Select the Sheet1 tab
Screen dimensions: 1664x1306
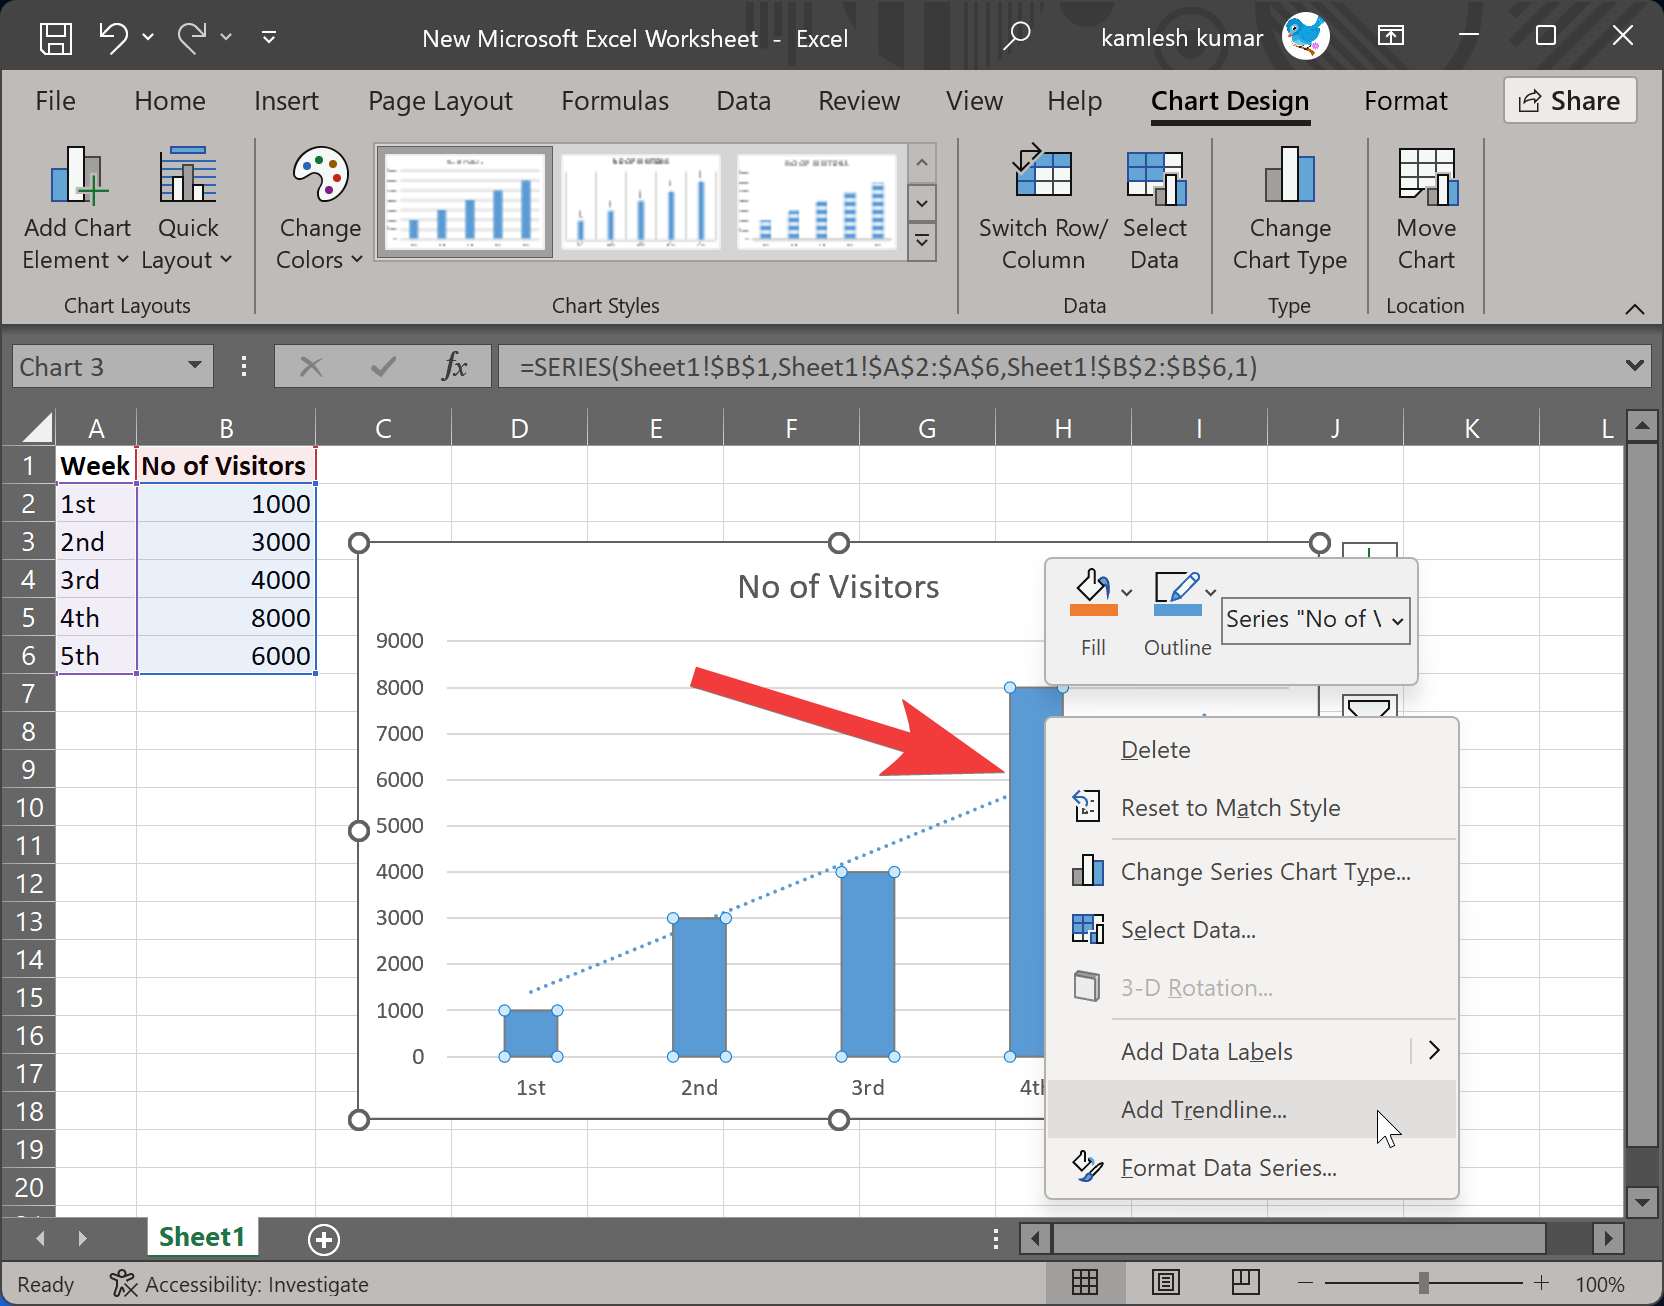[x=202, y=1237]
